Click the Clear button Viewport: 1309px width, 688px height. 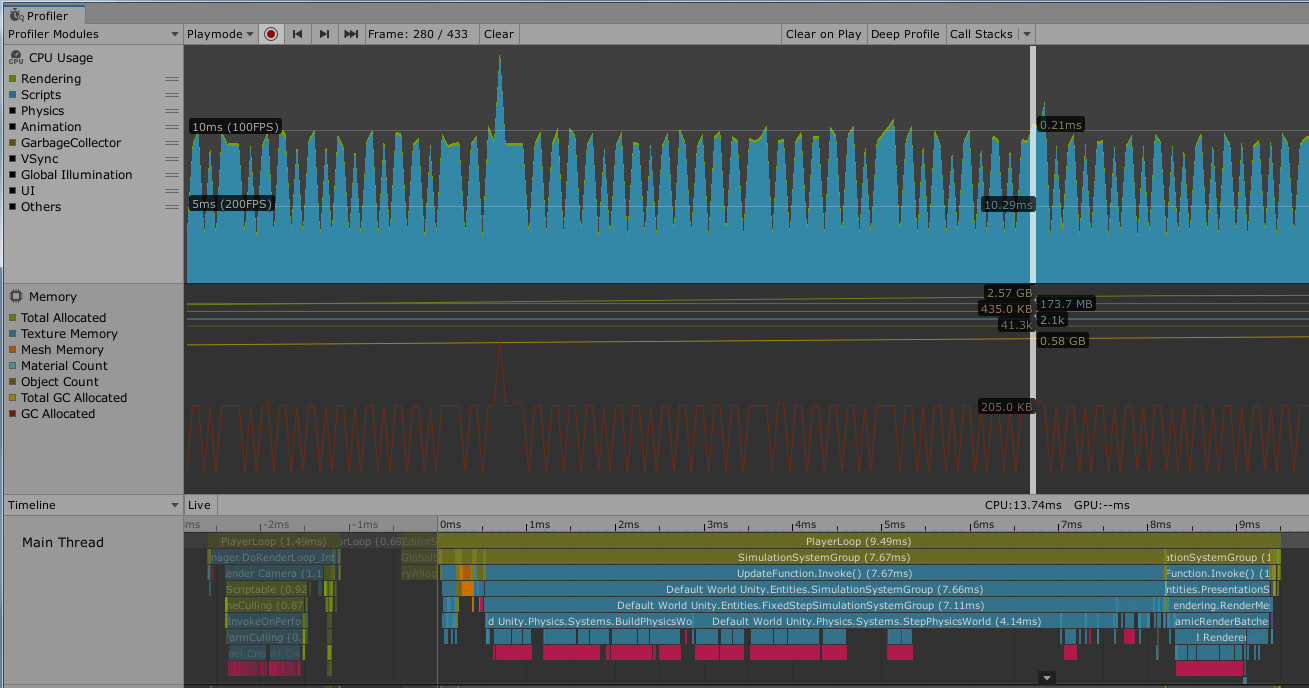point(499,34)
